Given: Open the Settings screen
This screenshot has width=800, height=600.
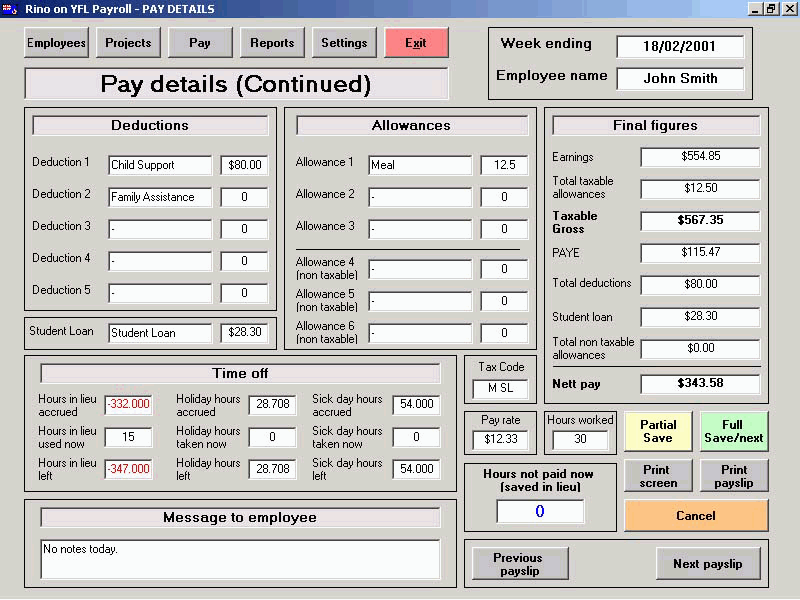Looking at the screenshot, I should pos(344,43).
